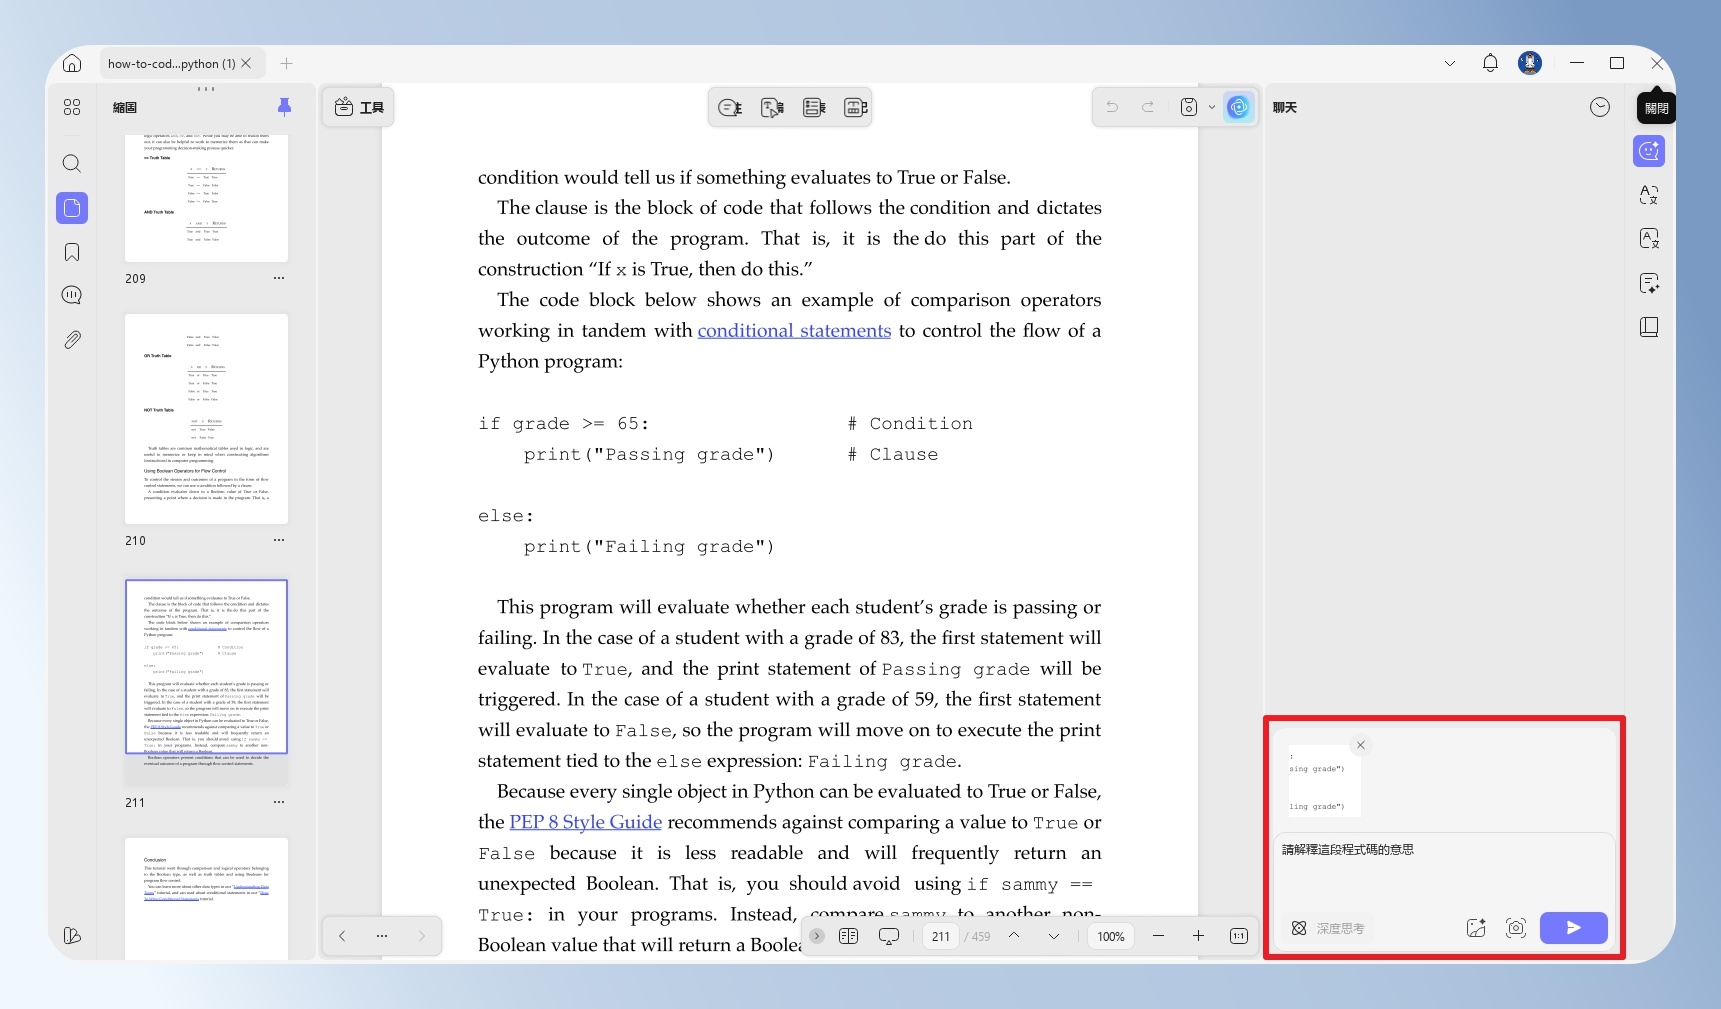
Task: Toggle the pin on thumbnail panel
Action: click(284, 107)
